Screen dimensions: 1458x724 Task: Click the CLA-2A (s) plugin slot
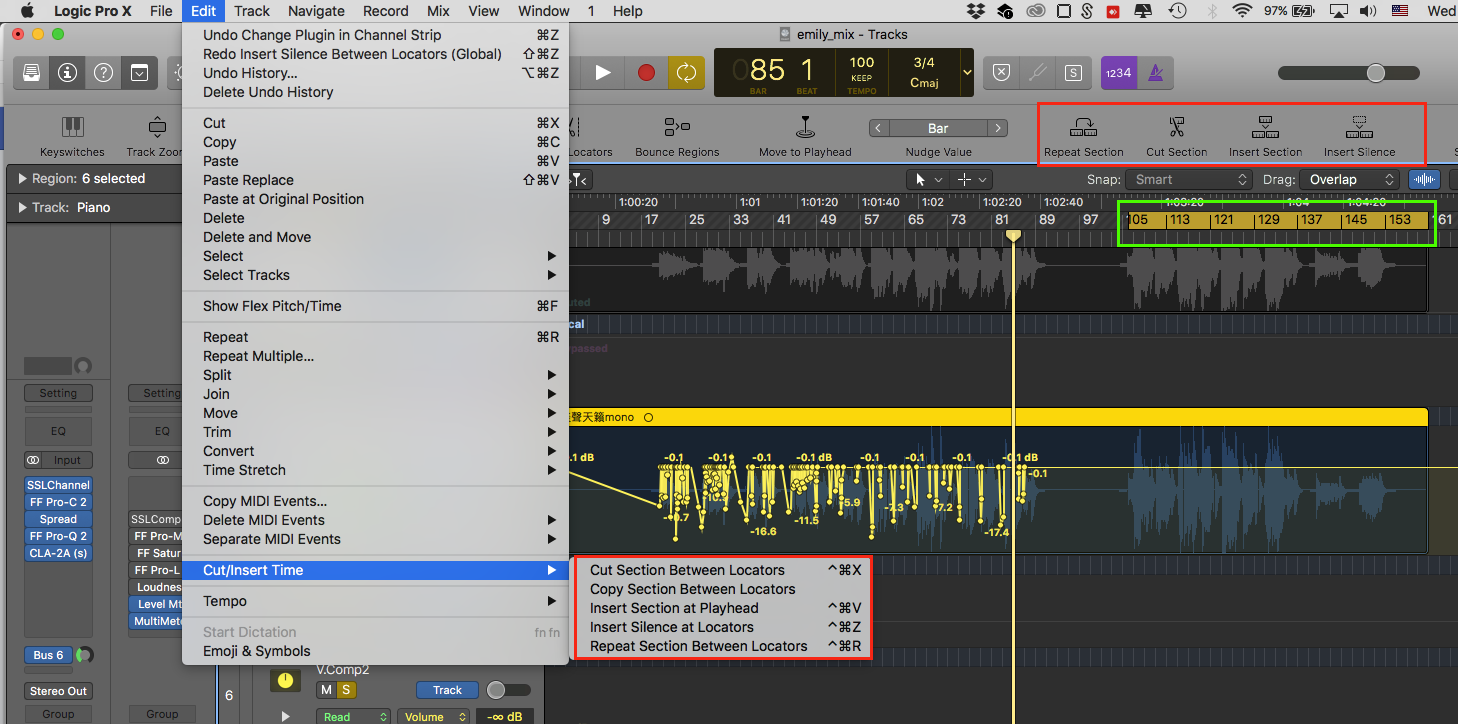click(x=58, y=553)
